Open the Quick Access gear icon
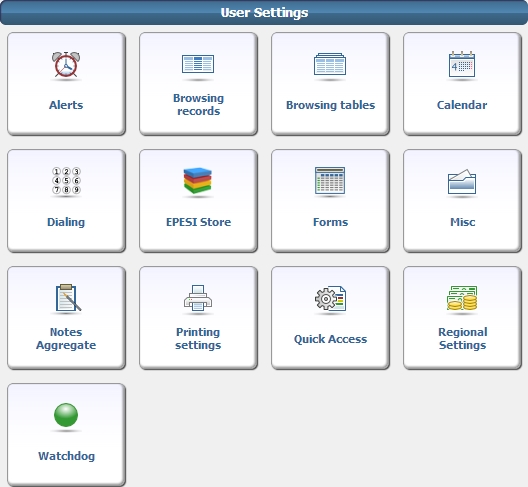The width and height of the screenshot is (528, 487). click(330, 298)
